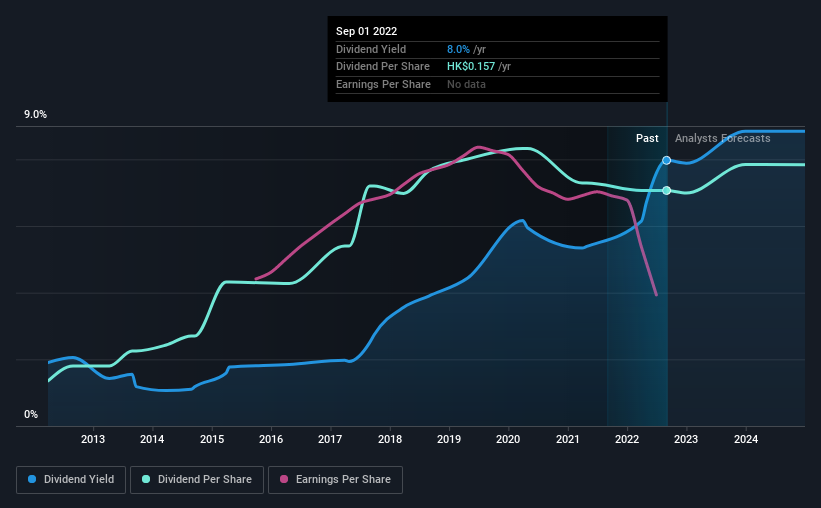The height and width of the screenshot is (508, 821).
Task: Toggle the Earnings Per Share legend button
Action: 335,480
